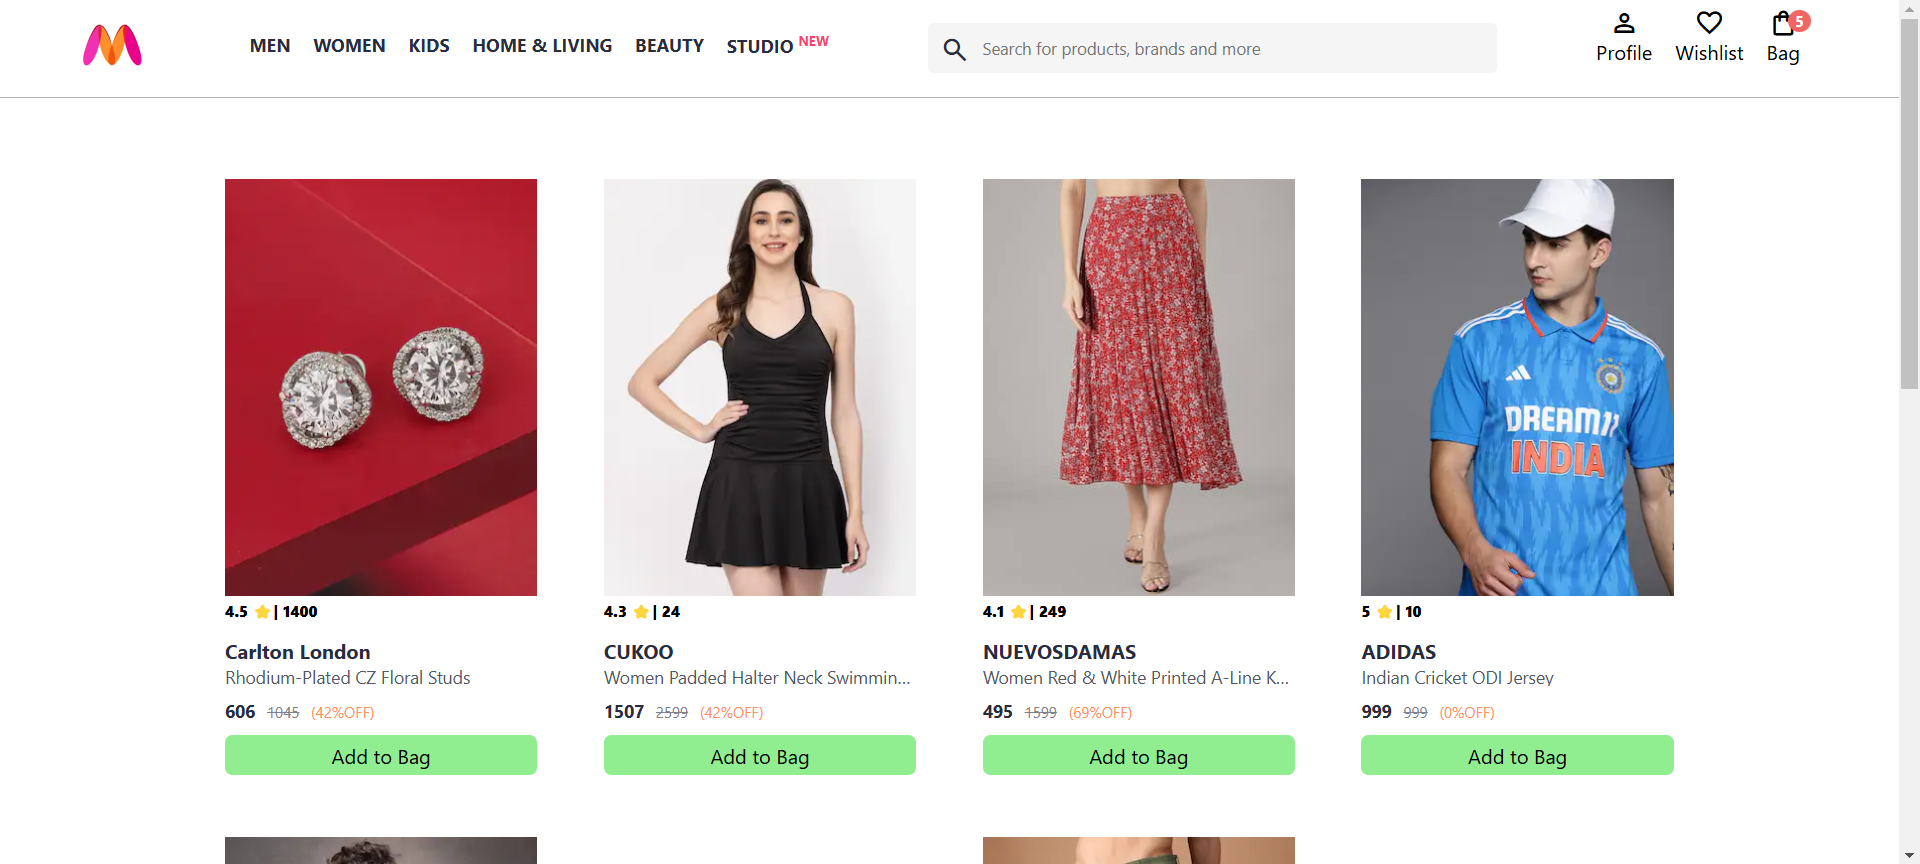Click the Myntra logo
Image resolution: width=1920 pixels, height=864 pixels.
click(111, 45)
